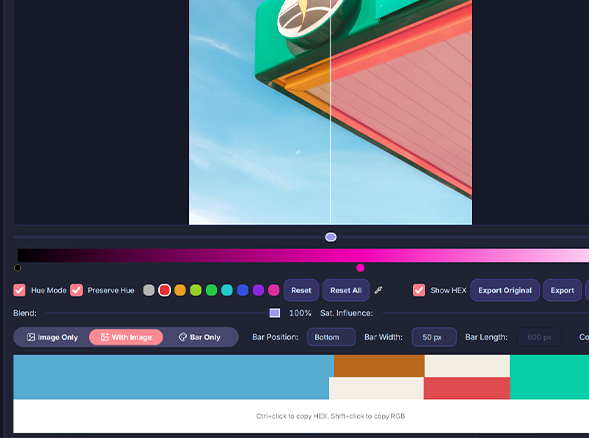589x438 pixels.
Task: Select the red hue swatch
Action: (165, 290)
